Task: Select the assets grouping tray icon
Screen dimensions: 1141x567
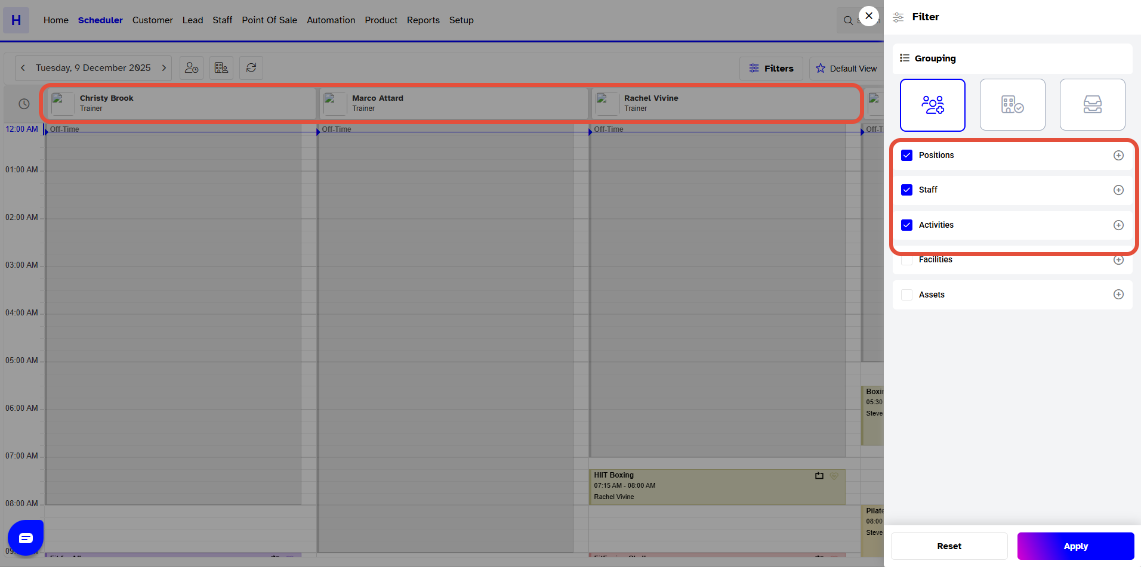Action: point(1092,106)
